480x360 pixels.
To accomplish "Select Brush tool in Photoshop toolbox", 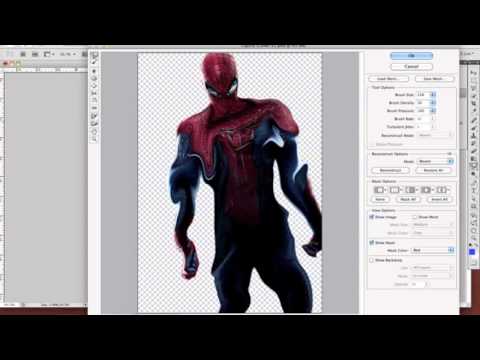I will [474, 127].
